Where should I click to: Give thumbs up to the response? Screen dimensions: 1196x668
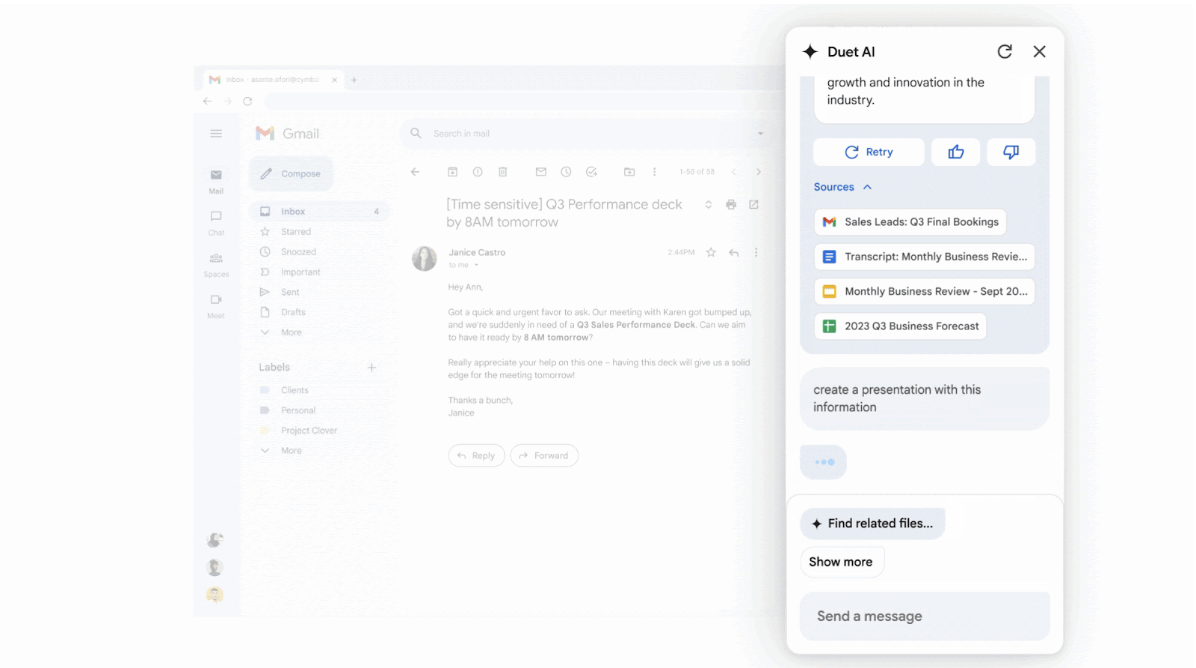[955, 152]
